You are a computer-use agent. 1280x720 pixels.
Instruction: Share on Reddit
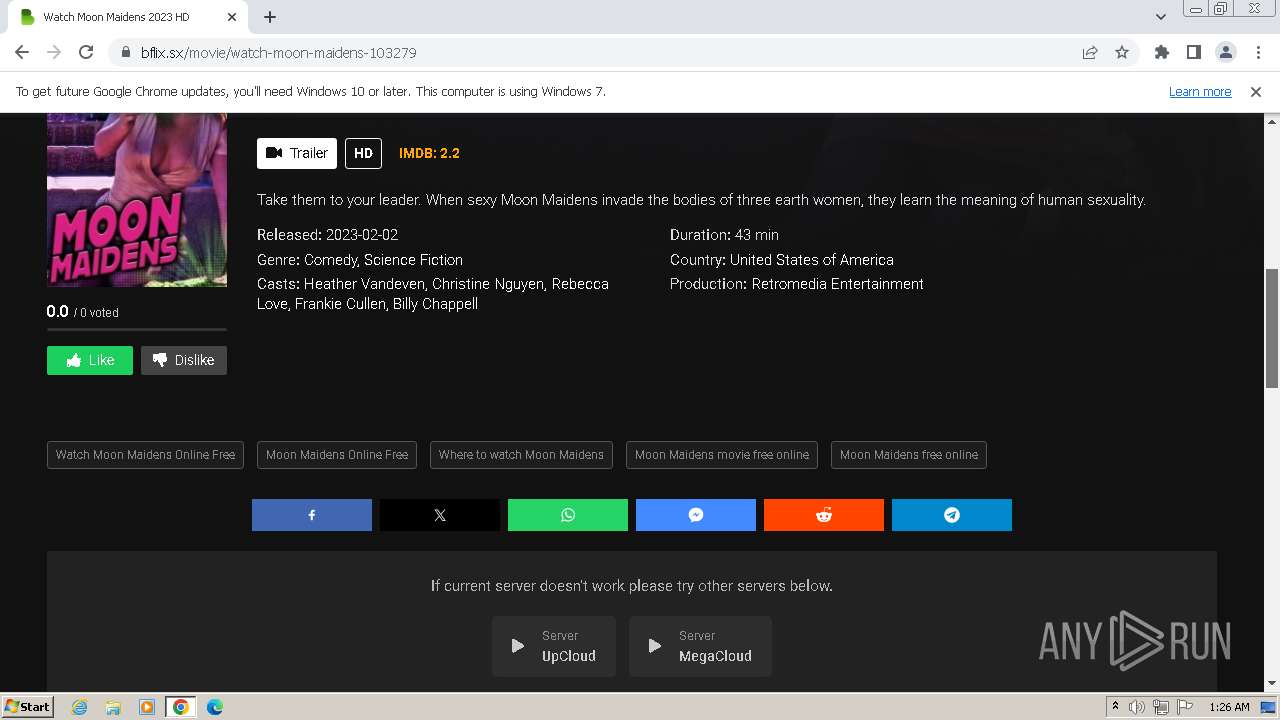pos(824,515)
